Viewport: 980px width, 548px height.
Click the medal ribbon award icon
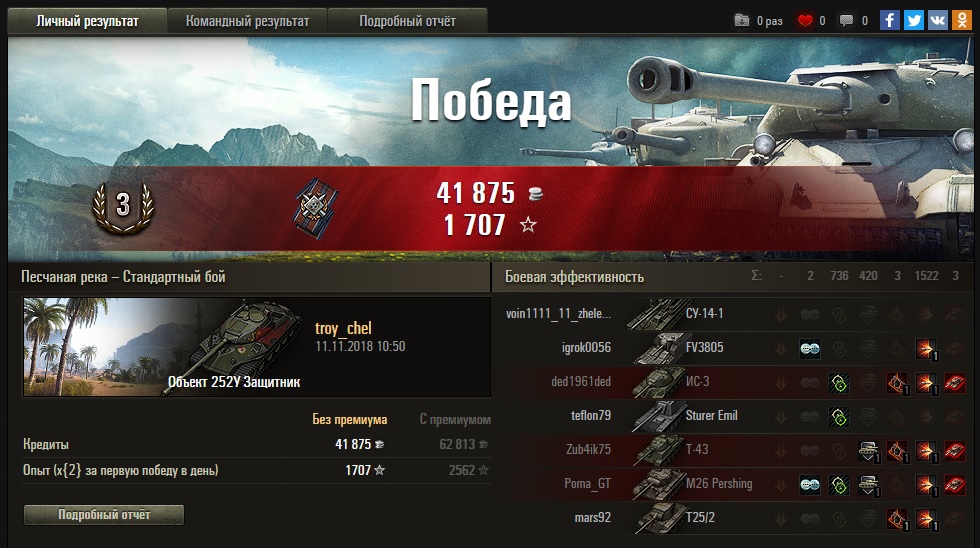tap(316, 209)
